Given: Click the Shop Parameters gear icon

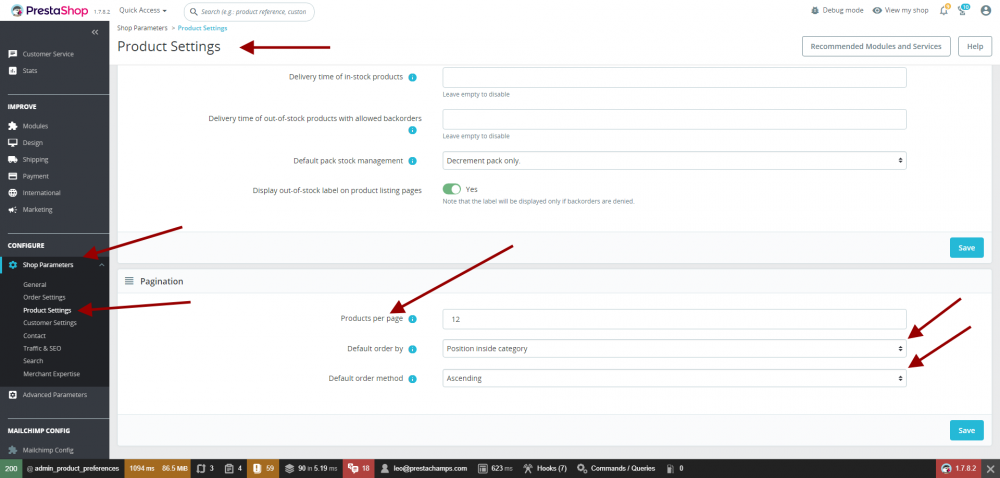Looking at the screenshot, I should [13, 264].
